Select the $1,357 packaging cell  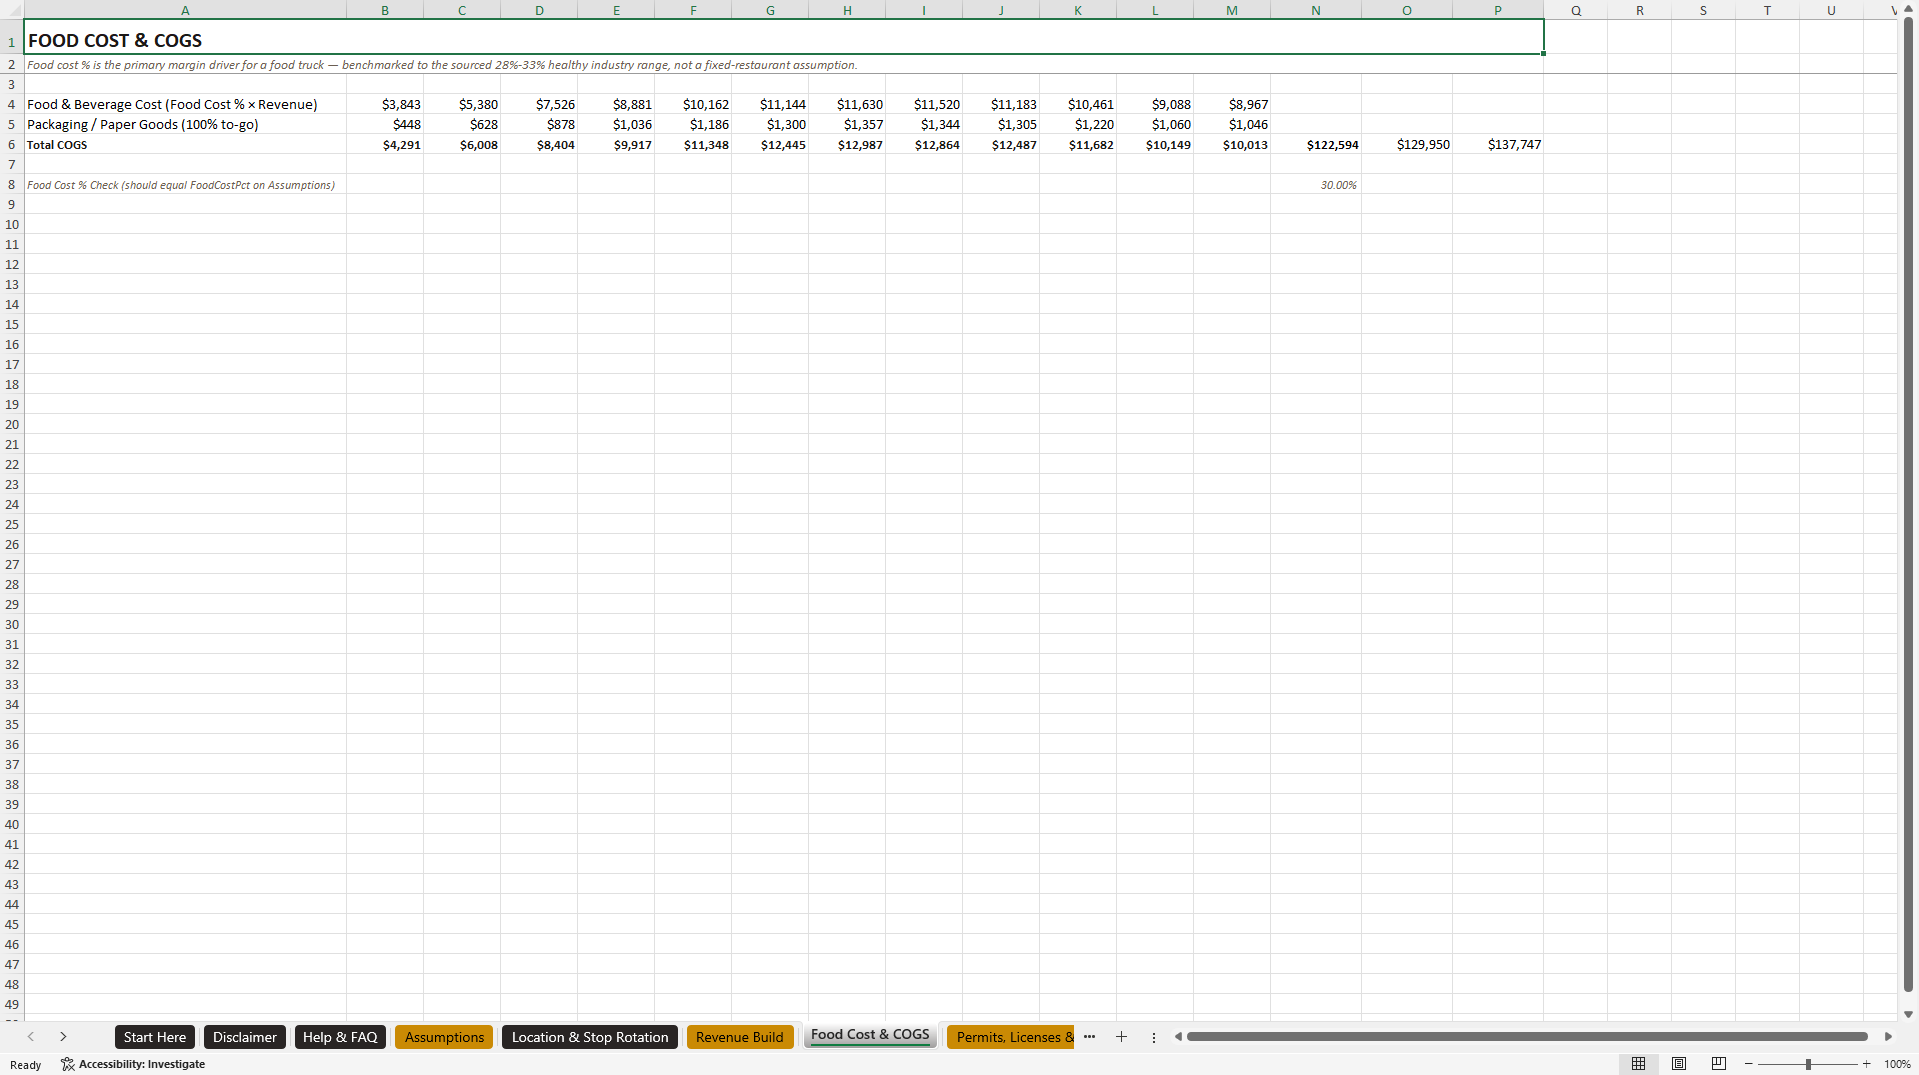tap(847, 124)
